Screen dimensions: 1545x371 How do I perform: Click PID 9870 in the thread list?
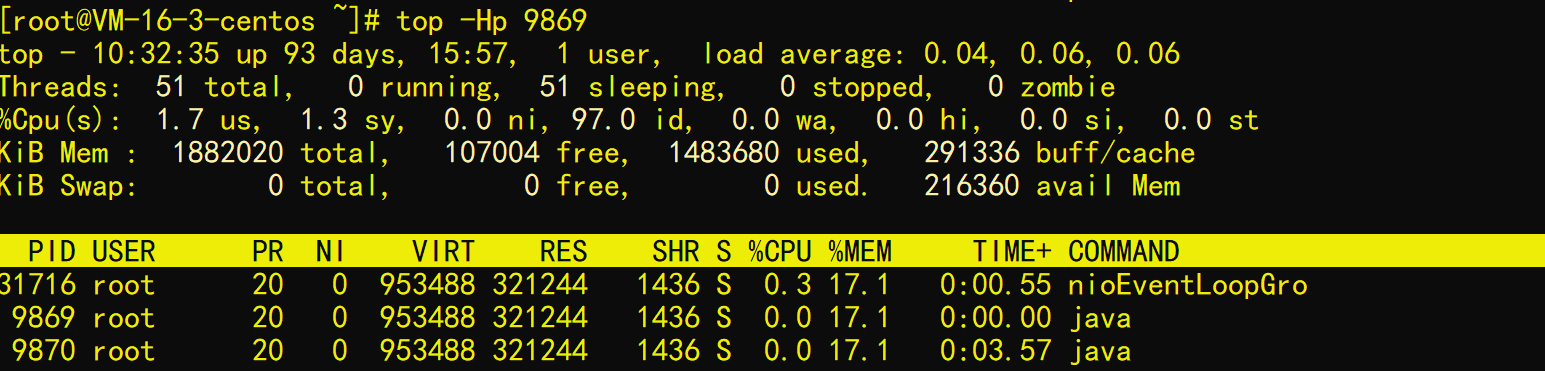43,351
